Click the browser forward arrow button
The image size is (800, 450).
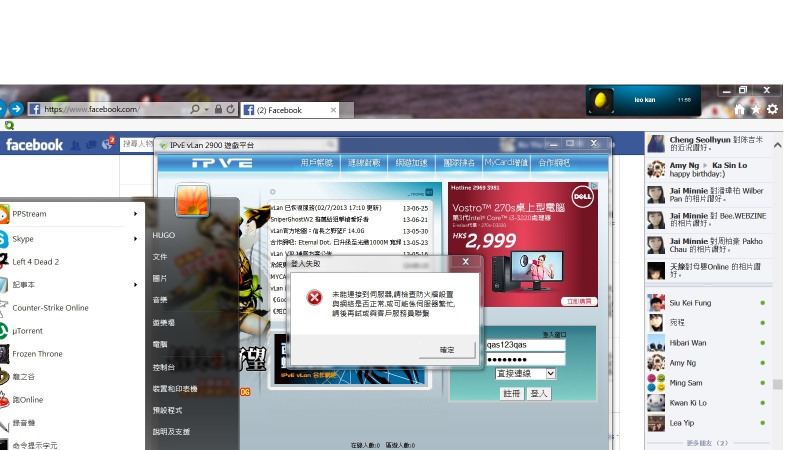[16, 109]
